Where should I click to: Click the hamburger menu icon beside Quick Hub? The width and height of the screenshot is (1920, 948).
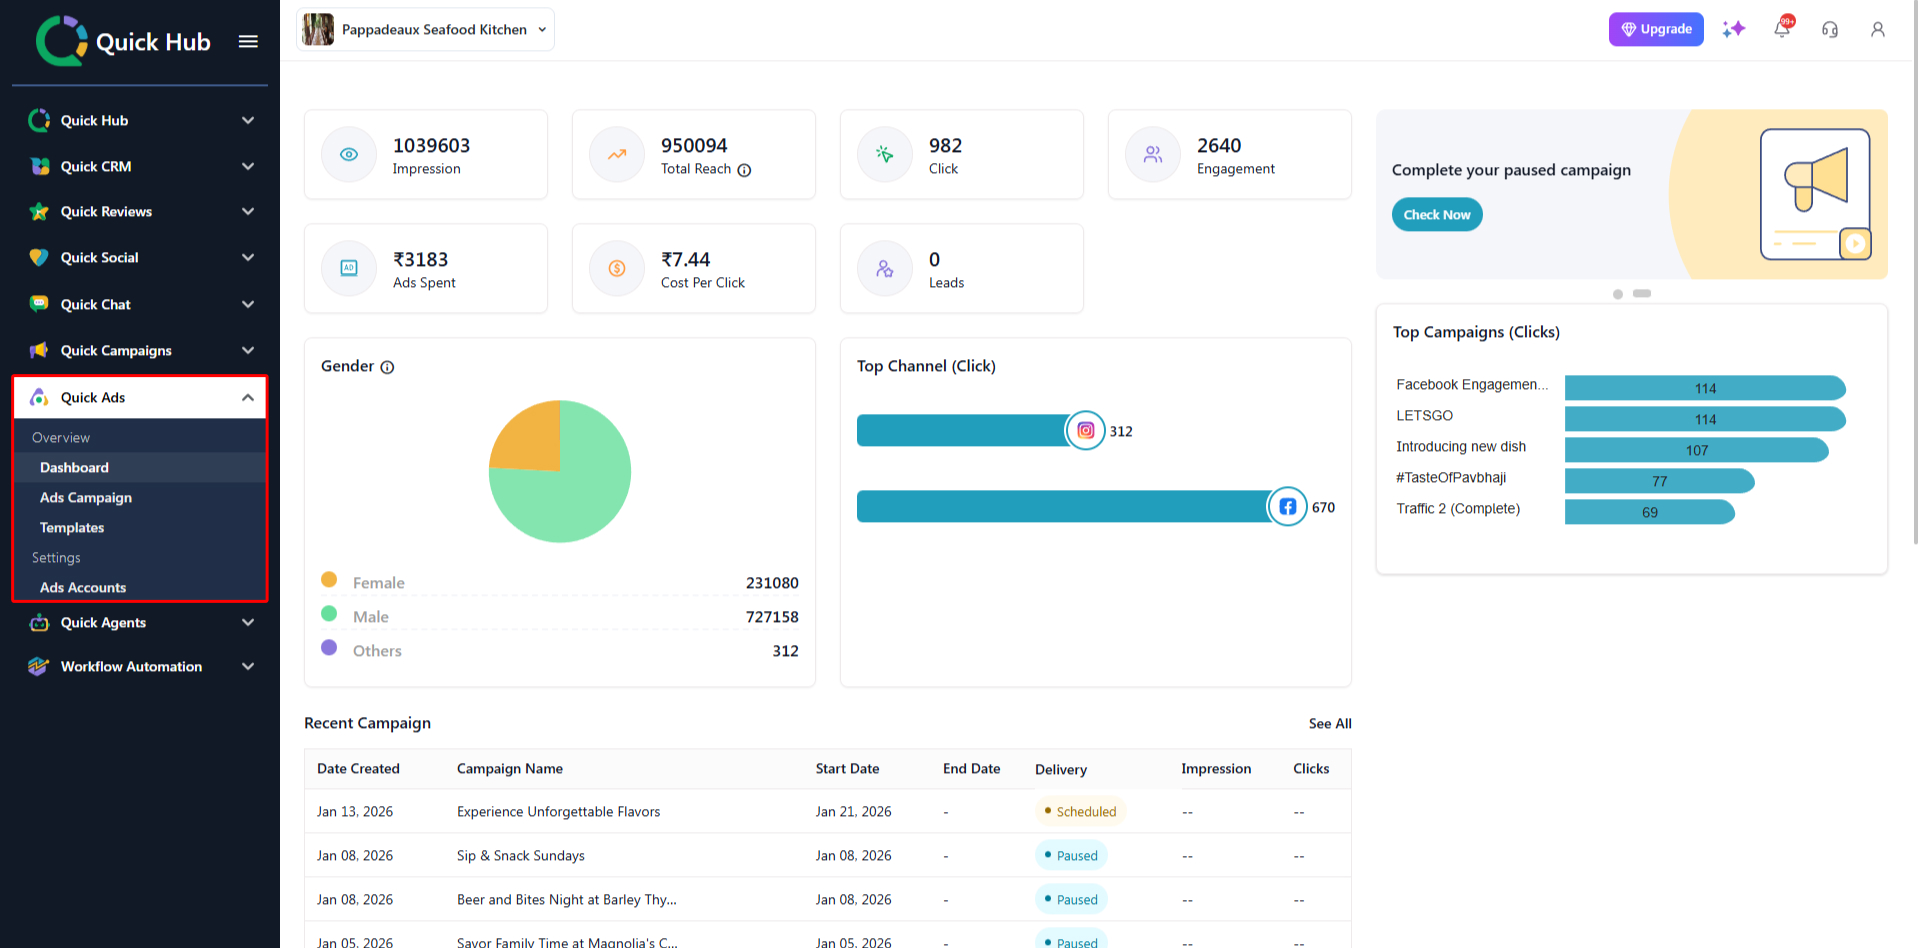[248, 41]
